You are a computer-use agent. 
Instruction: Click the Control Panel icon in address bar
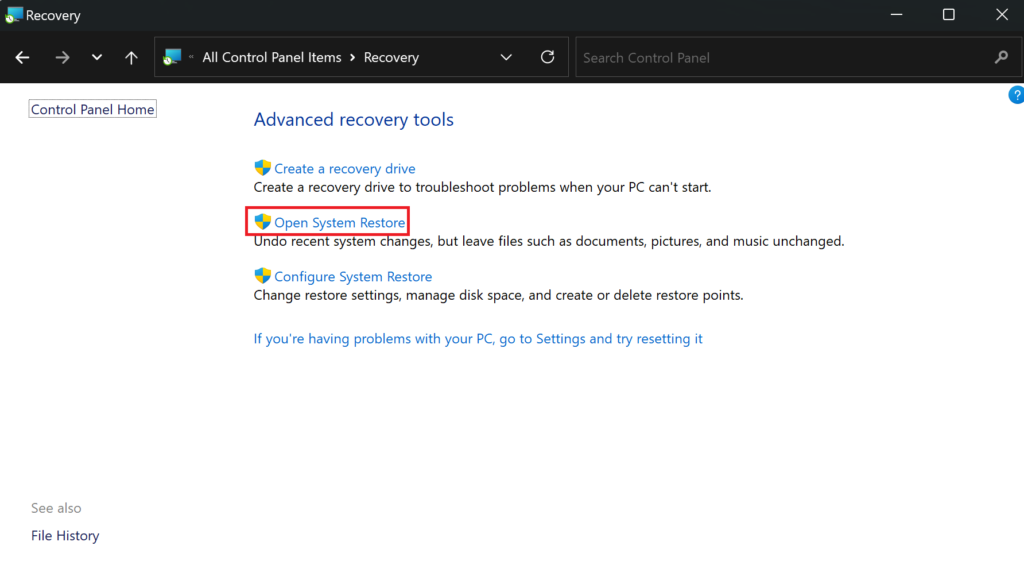pos(173,57)
